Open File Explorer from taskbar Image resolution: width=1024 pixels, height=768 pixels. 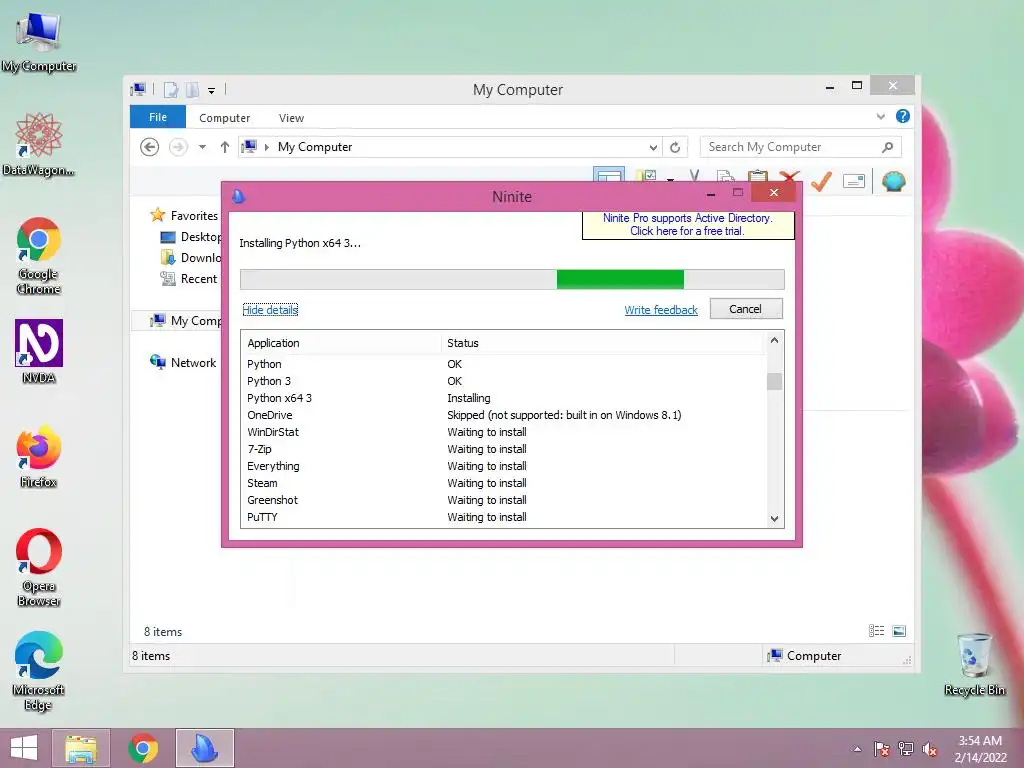81,748
